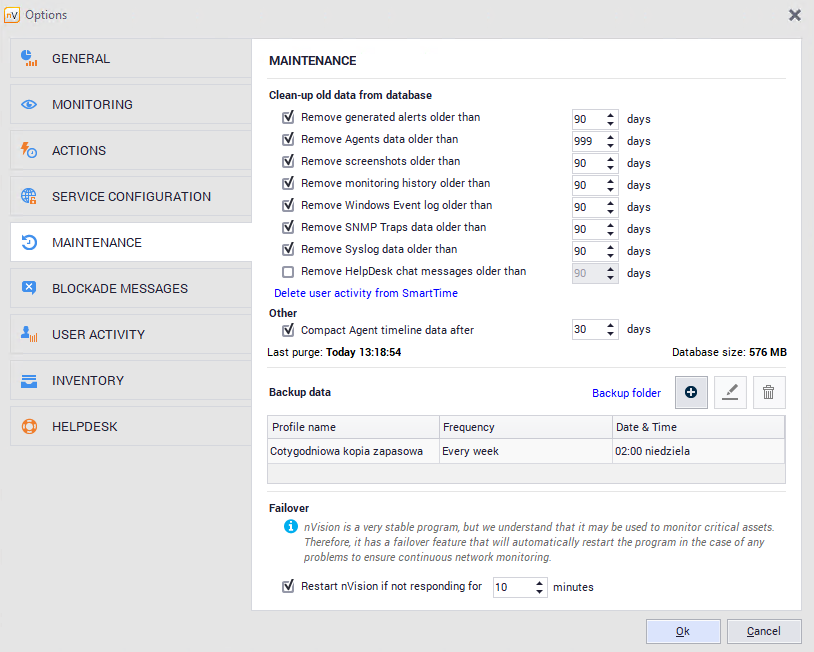
Task: Switch to the User Activity section
Action: coord(98,334)
